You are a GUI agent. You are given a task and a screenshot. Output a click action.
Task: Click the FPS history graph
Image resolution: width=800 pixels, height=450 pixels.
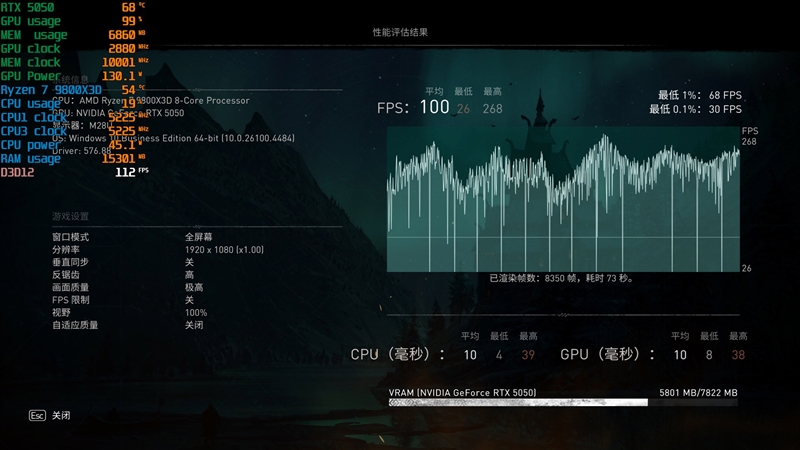563,199
